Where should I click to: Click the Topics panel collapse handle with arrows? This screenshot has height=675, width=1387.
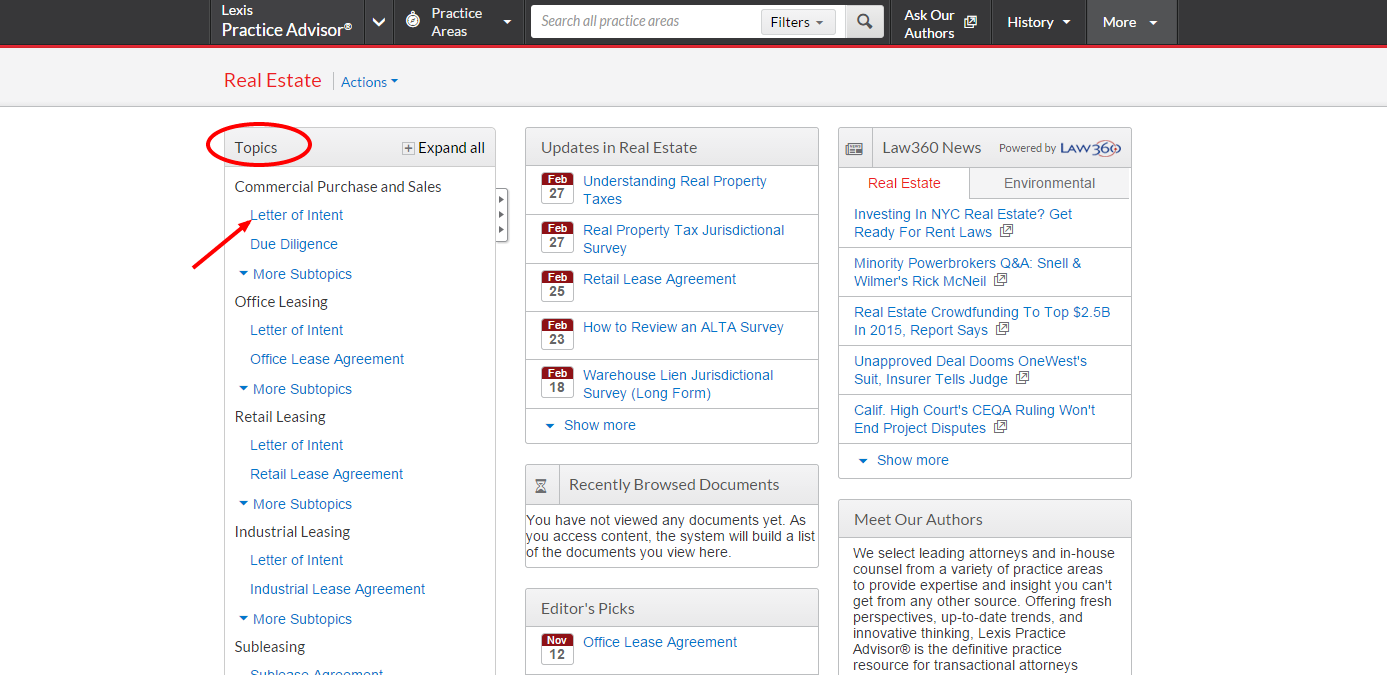501,214
